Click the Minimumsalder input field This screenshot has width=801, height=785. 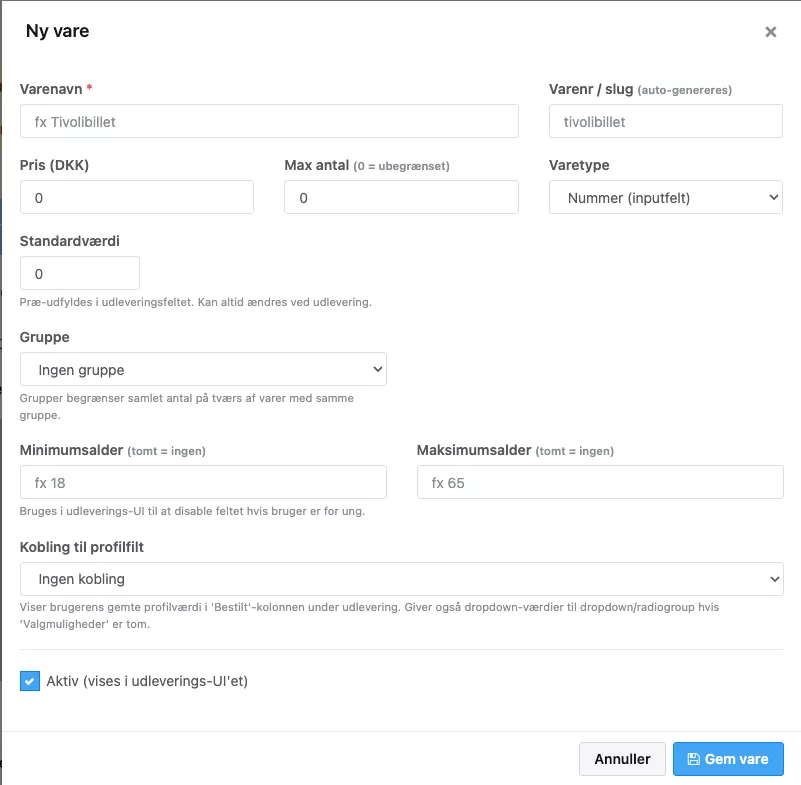pyautogui.click(x=203, y=482)
